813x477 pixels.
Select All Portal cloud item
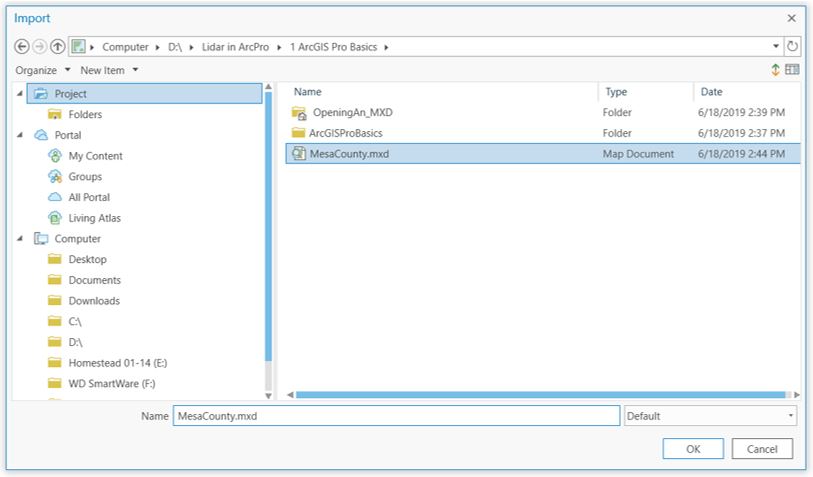pos(89,197)
